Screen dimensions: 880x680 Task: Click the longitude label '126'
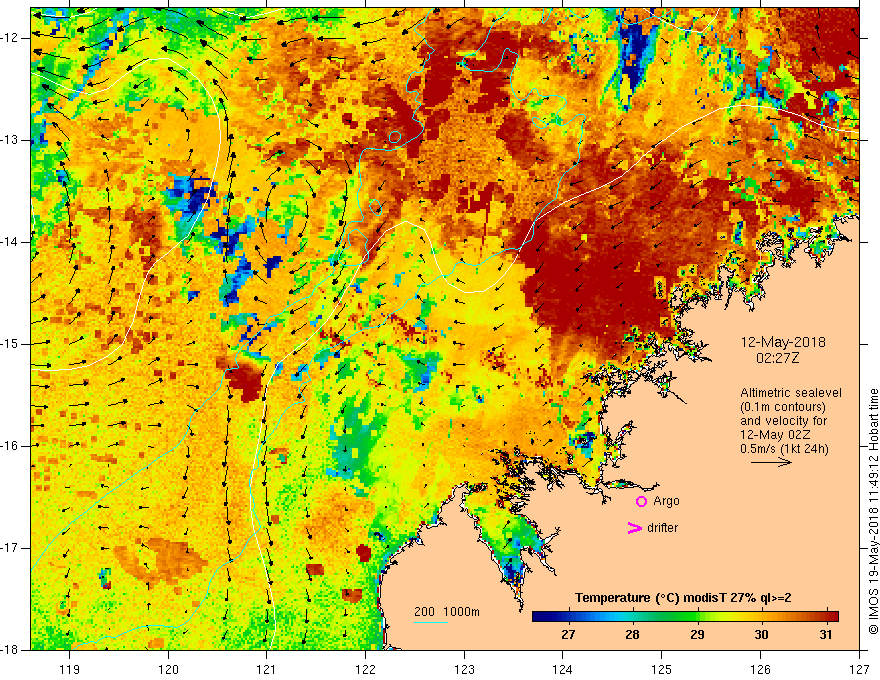[760, 669]
